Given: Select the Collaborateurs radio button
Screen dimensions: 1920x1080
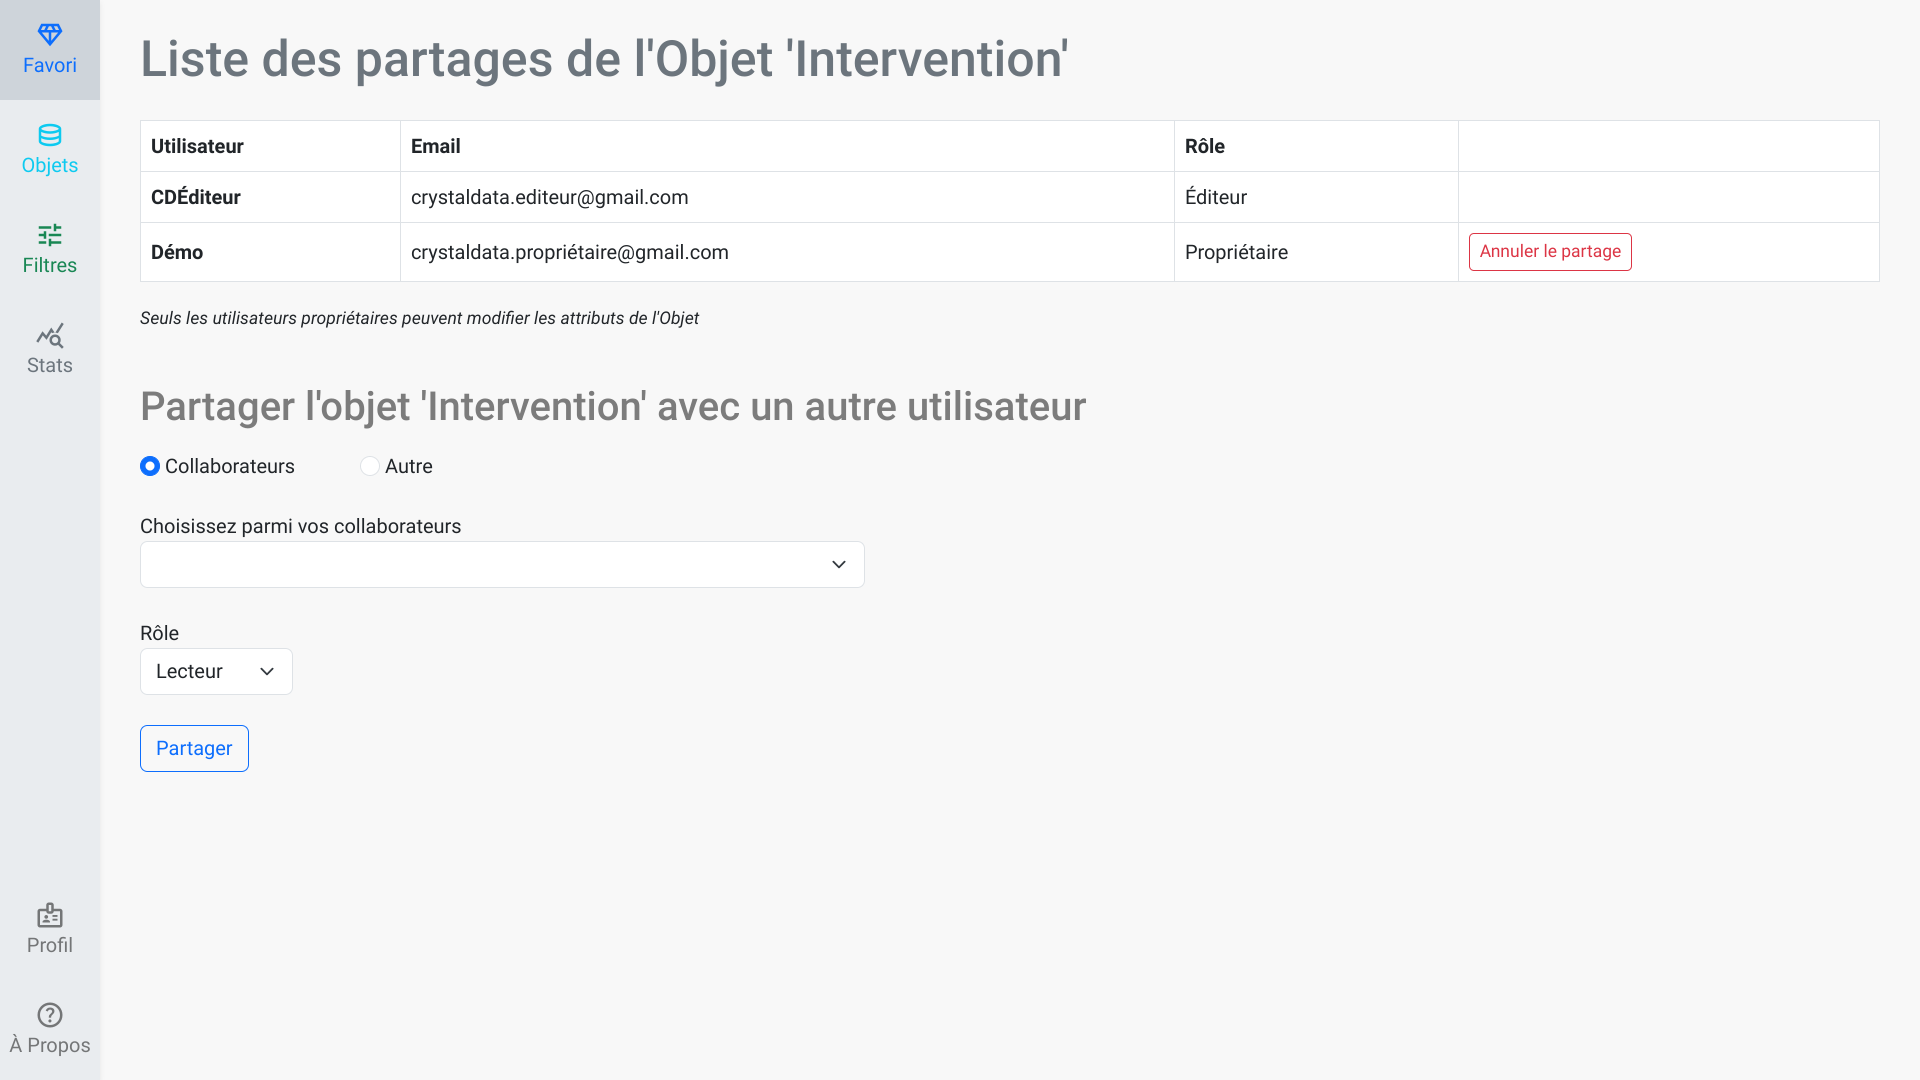Looking at the screenshot, I should 150,466.
